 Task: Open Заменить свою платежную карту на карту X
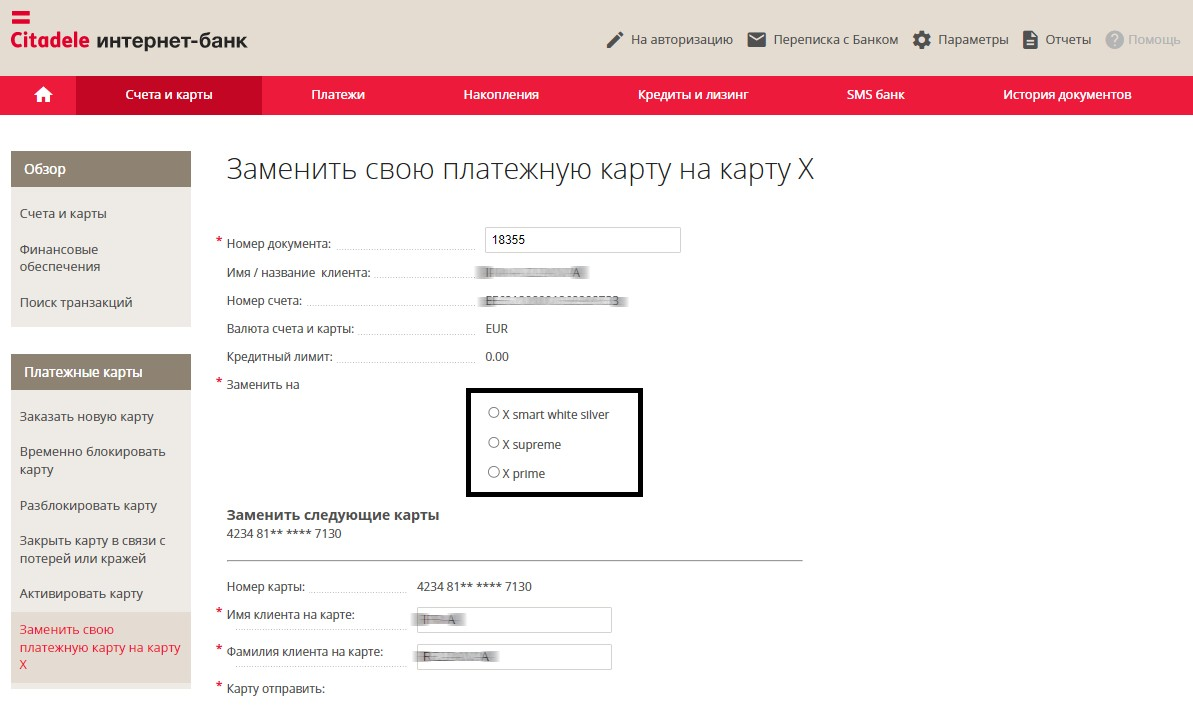(100, 647)
